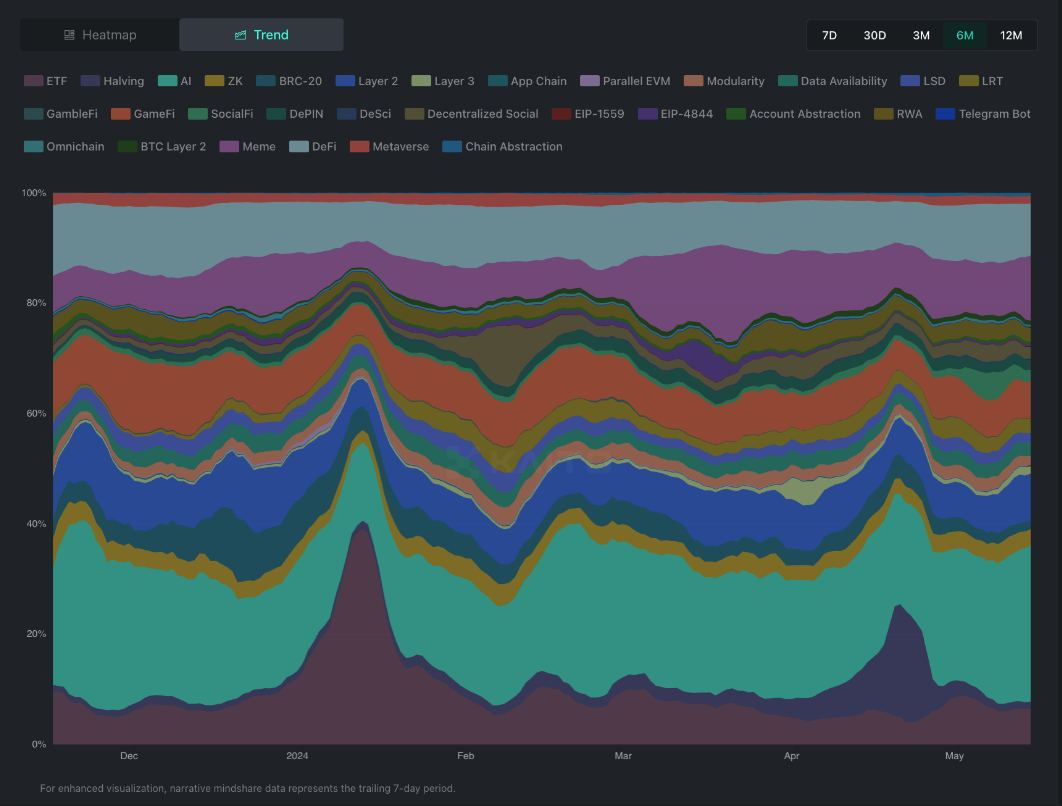Choose the 12M time range

pyautogui.click(x=1011, y=35)
